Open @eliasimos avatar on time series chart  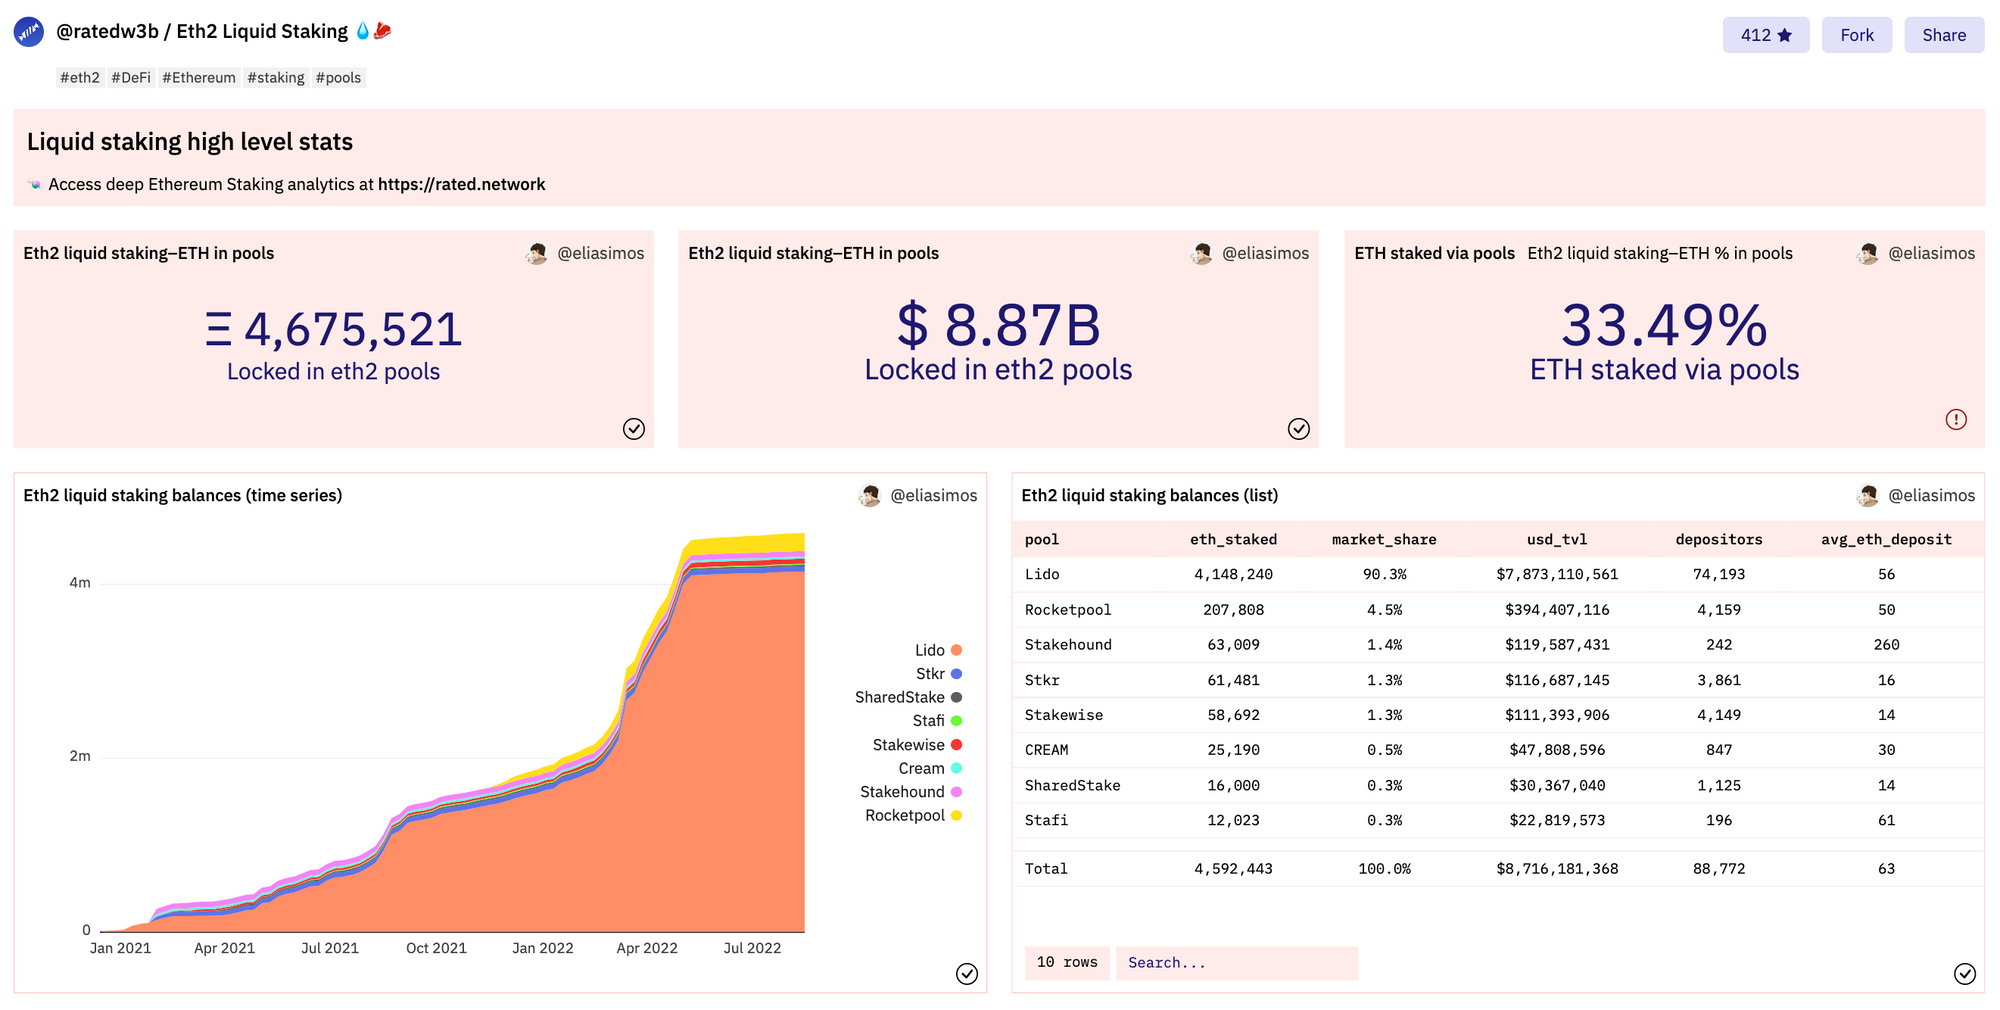[870, 496]
